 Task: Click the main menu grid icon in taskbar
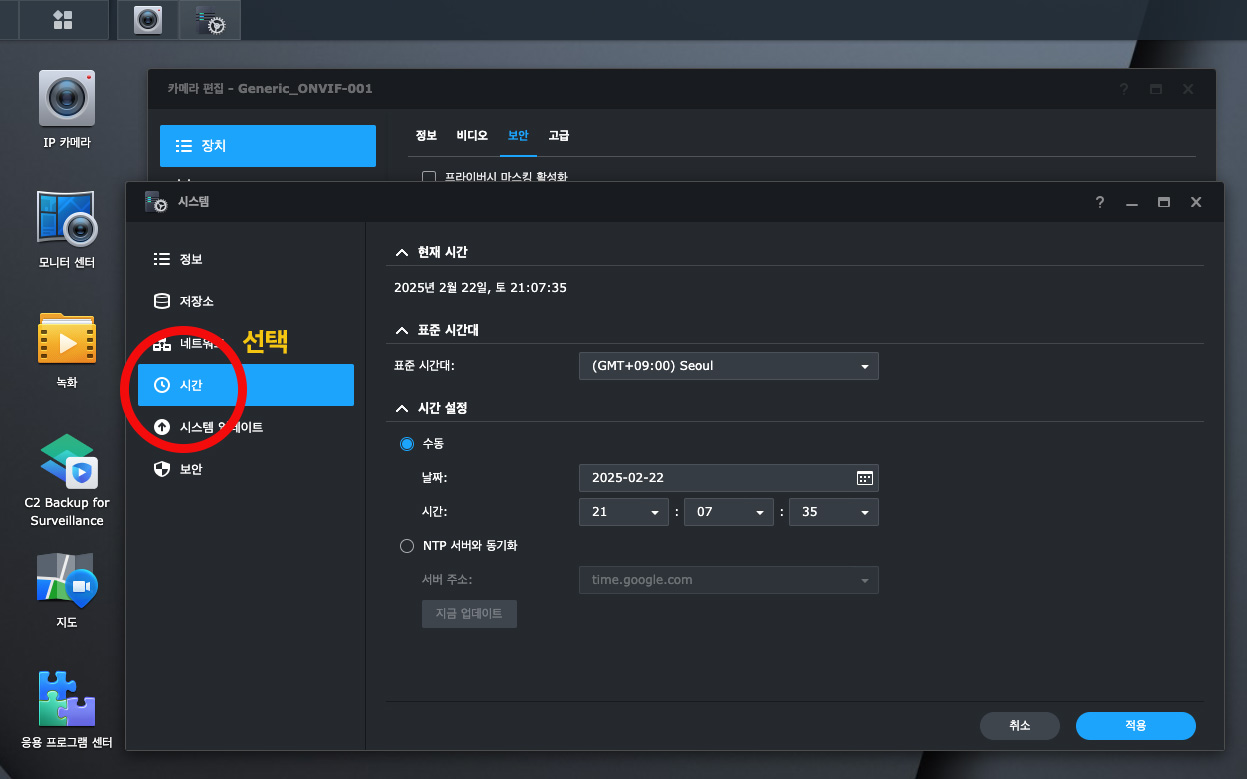[x=62, y=20]
